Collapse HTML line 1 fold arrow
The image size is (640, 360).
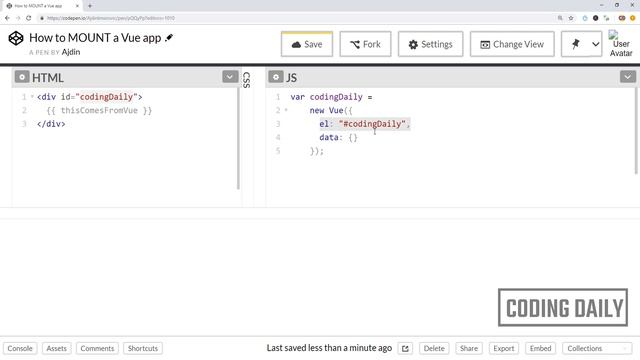(x=32, y=97)
